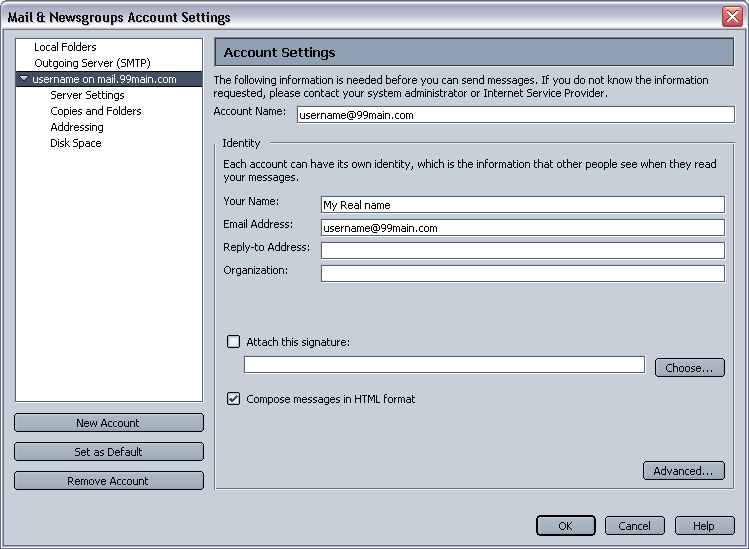Open Server Settings under the account

pyautogui.click(x=87, y=95)
